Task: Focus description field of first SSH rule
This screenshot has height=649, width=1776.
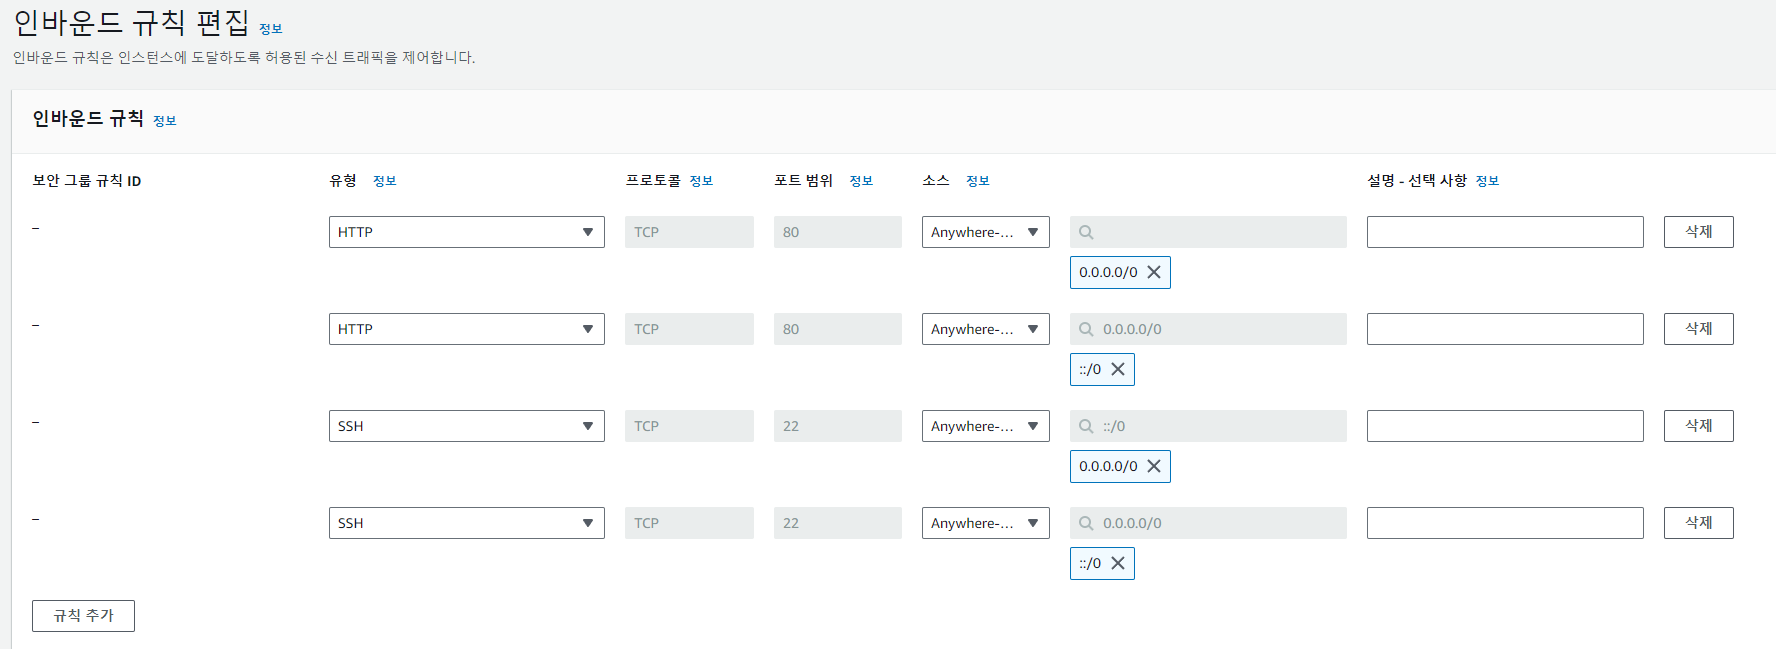Action: [1505, 426]
